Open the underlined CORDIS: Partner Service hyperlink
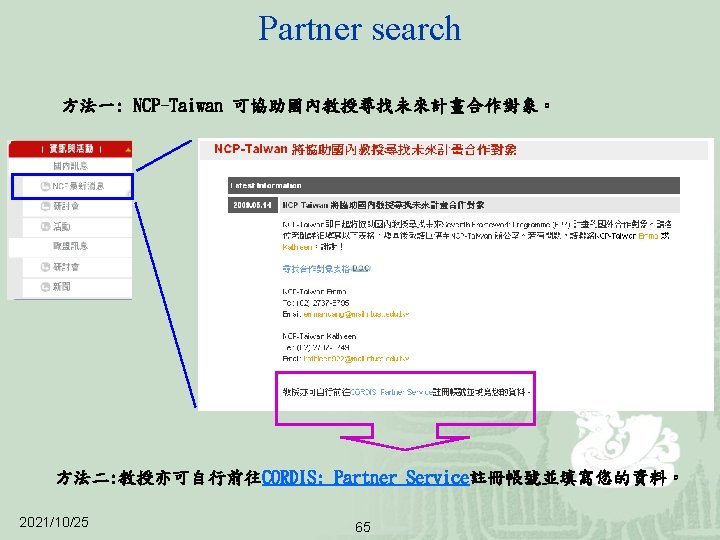The image size is (720, 540). [365, 478]
